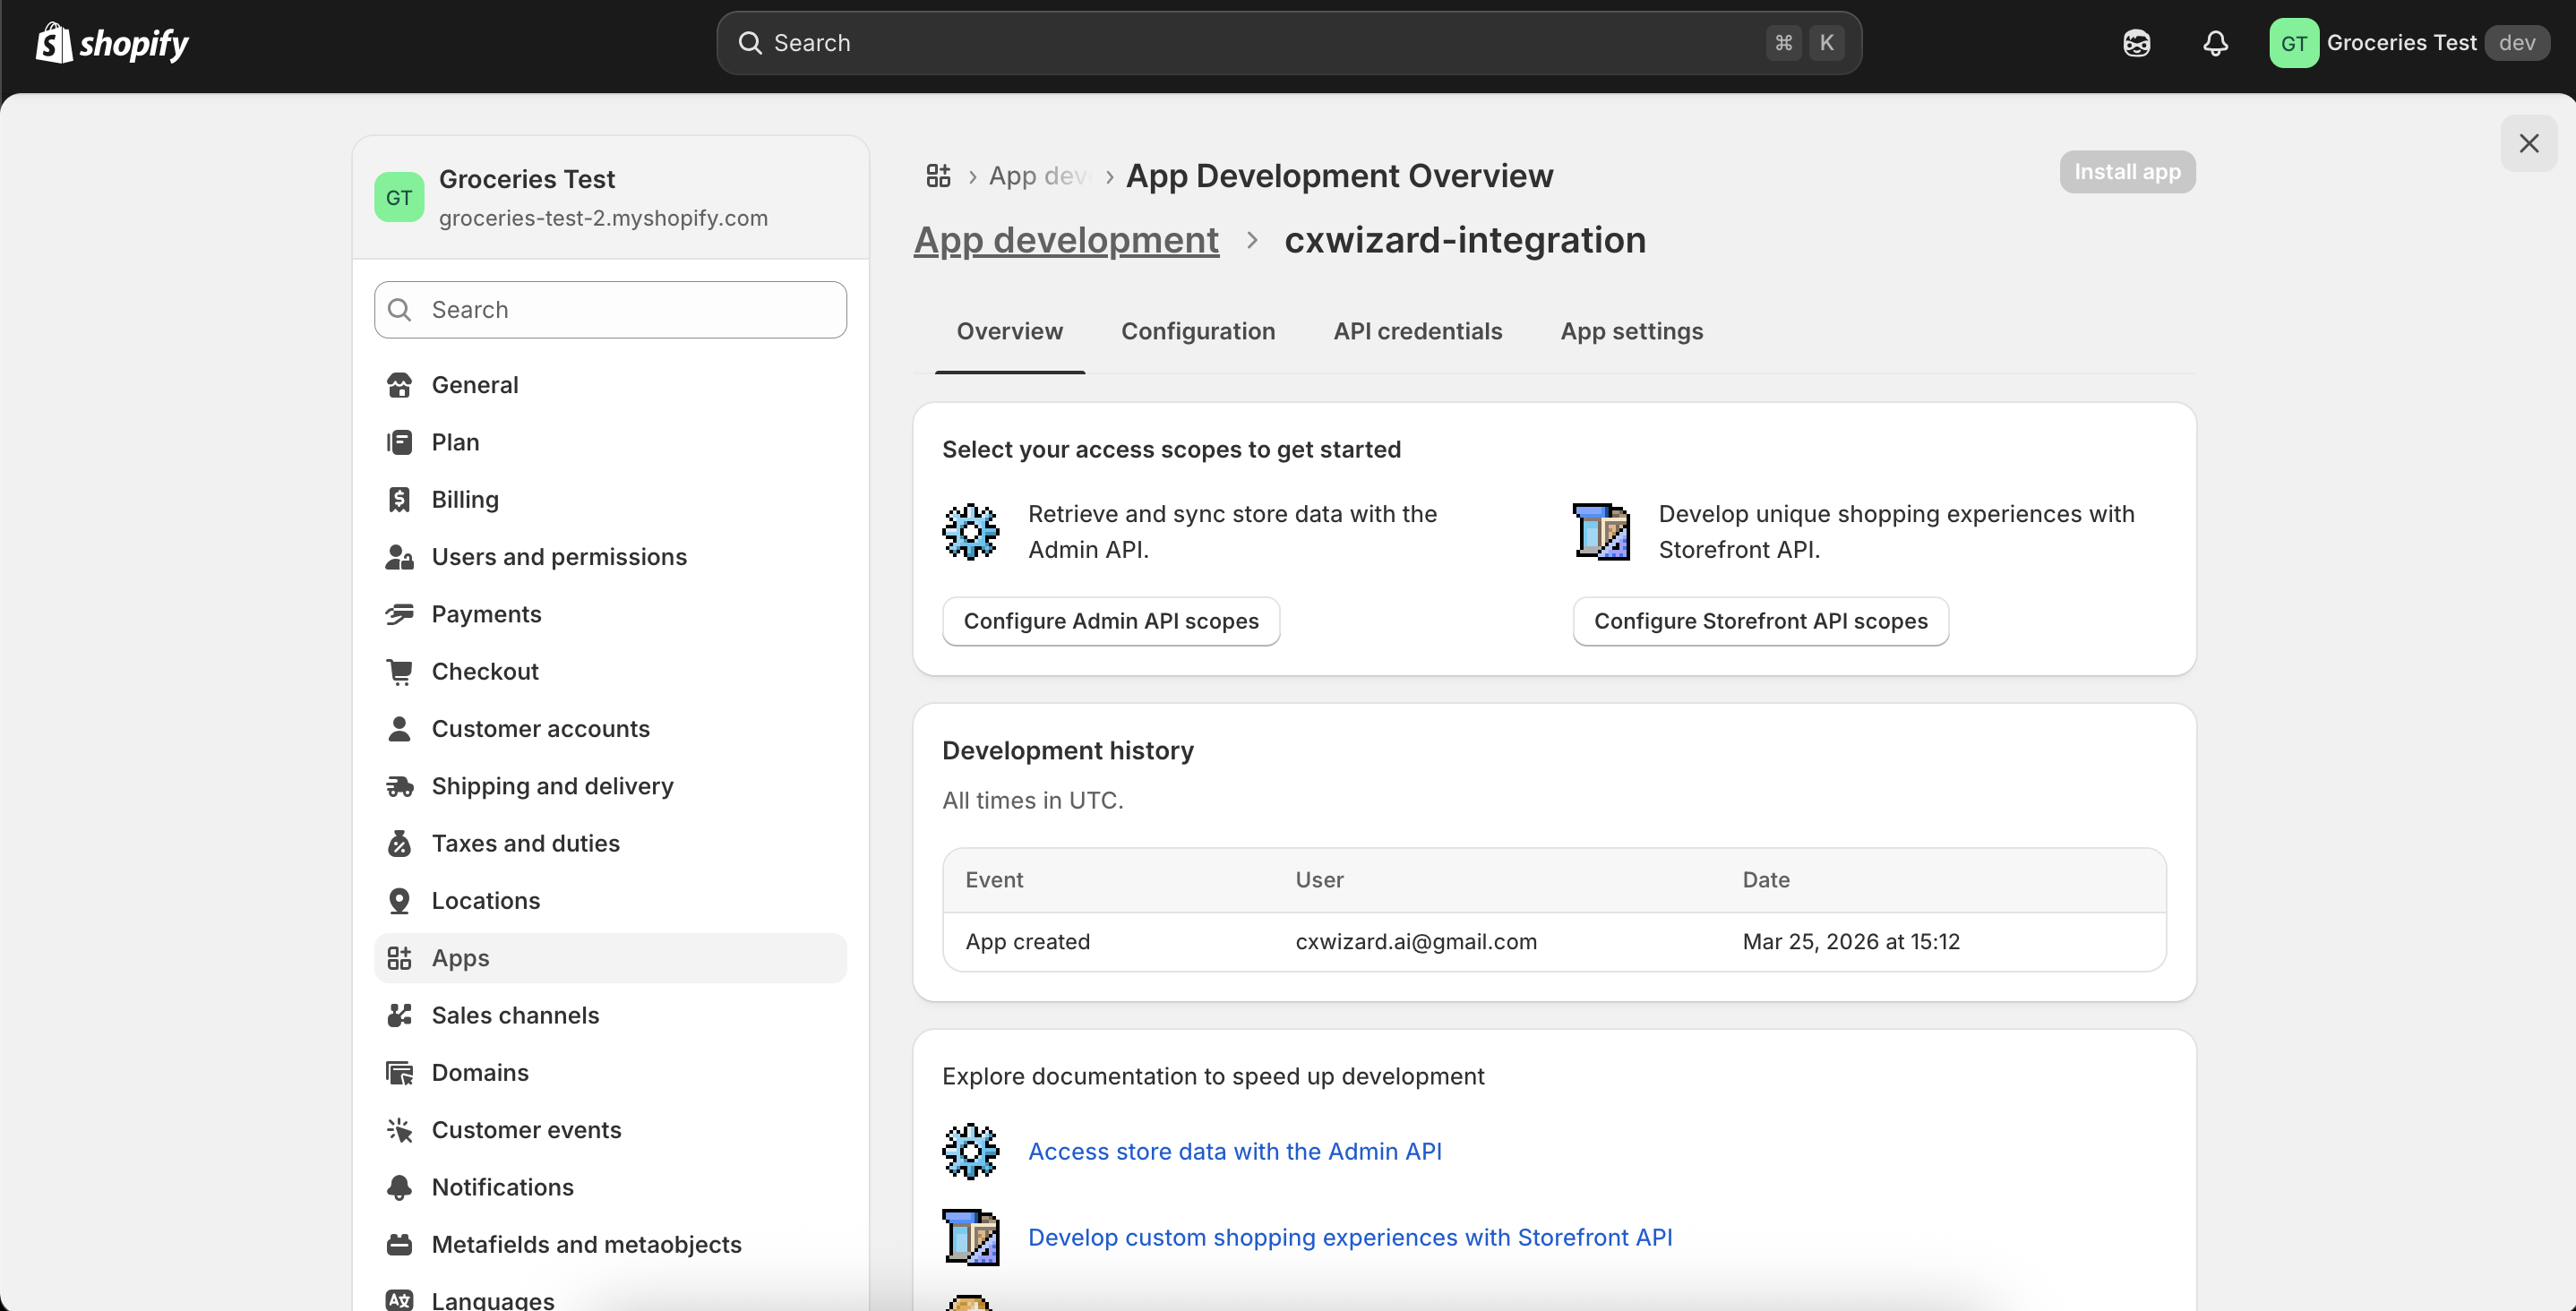Open General settings from sidebar

(475, 385)
